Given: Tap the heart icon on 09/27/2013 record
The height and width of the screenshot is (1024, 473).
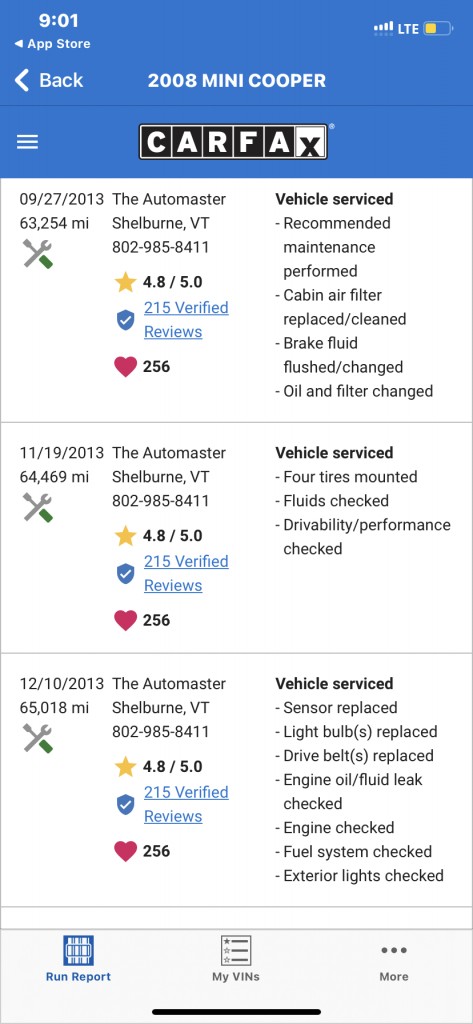Looking at the screenshot, I should [x=125, y=367].
